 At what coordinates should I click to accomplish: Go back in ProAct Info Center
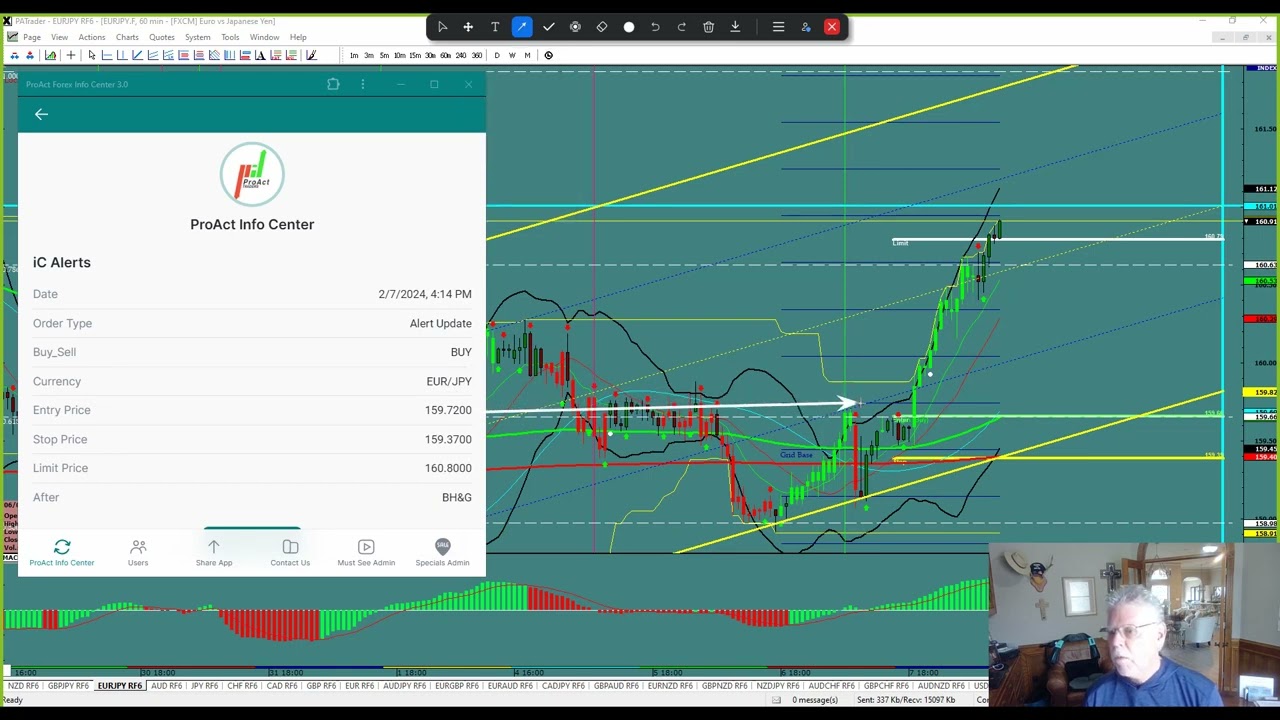click(41, 114)
